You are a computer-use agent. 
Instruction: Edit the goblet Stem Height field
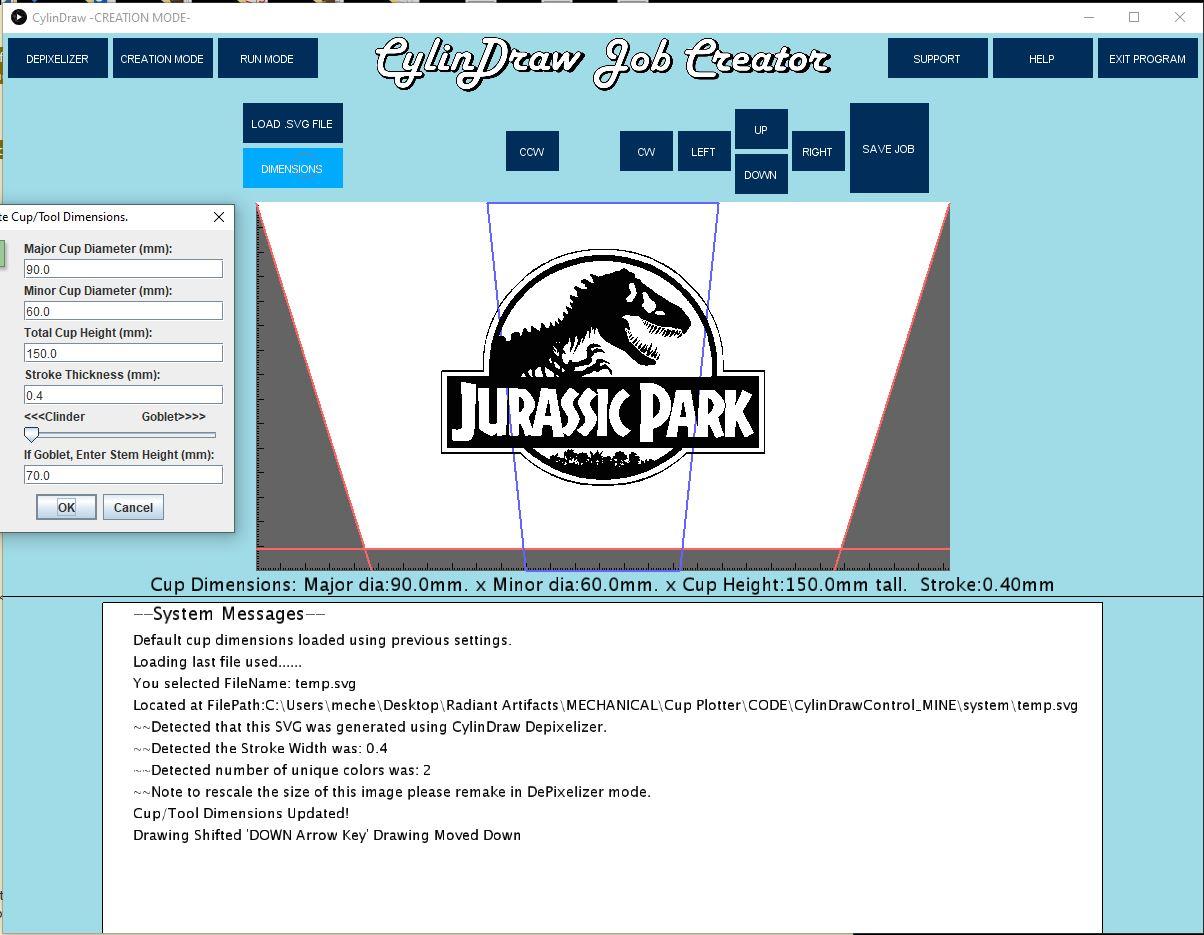point(123,475)
